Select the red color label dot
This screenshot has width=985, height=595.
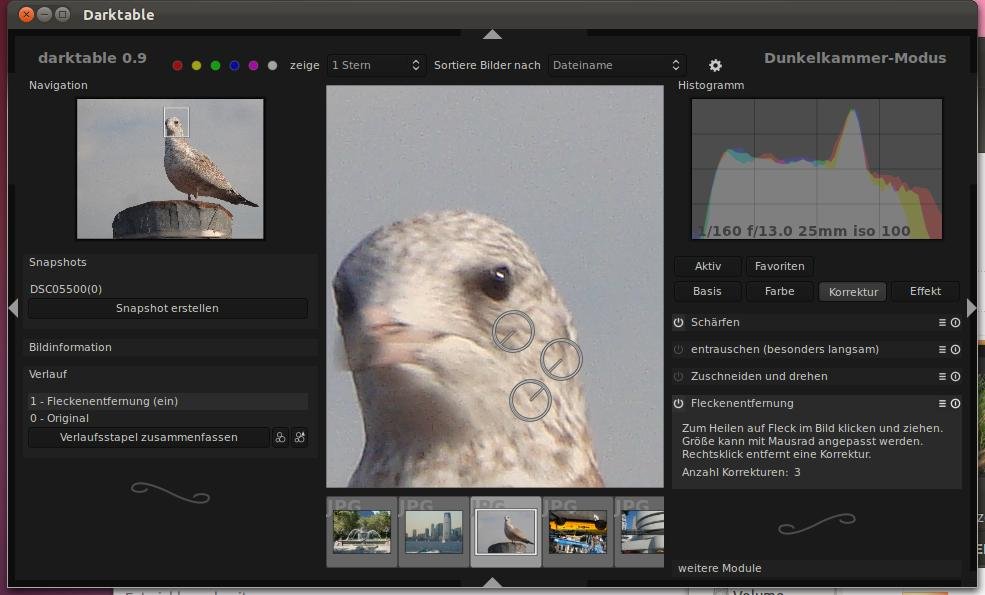(178, 66)
